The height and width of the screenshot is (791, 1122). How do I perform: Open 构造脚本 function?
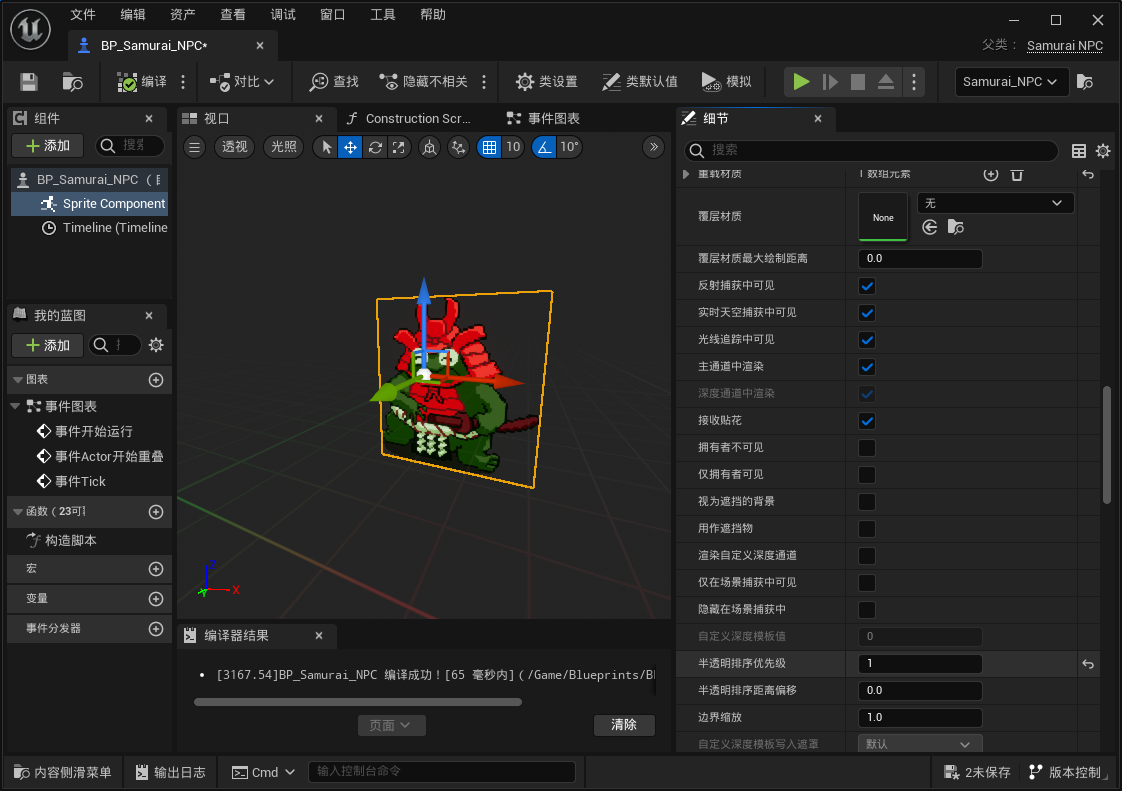tap(70, 540)
